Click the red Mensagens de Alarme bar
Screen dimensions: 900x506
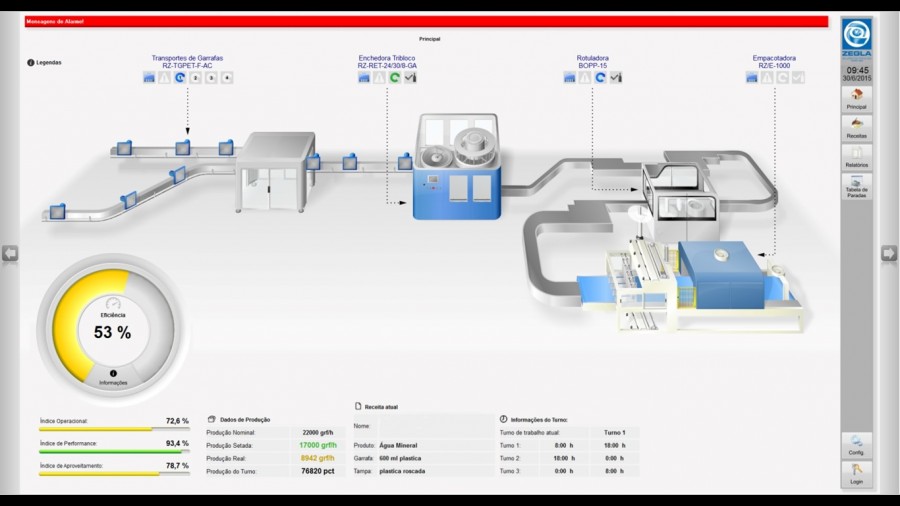(426, 22)
